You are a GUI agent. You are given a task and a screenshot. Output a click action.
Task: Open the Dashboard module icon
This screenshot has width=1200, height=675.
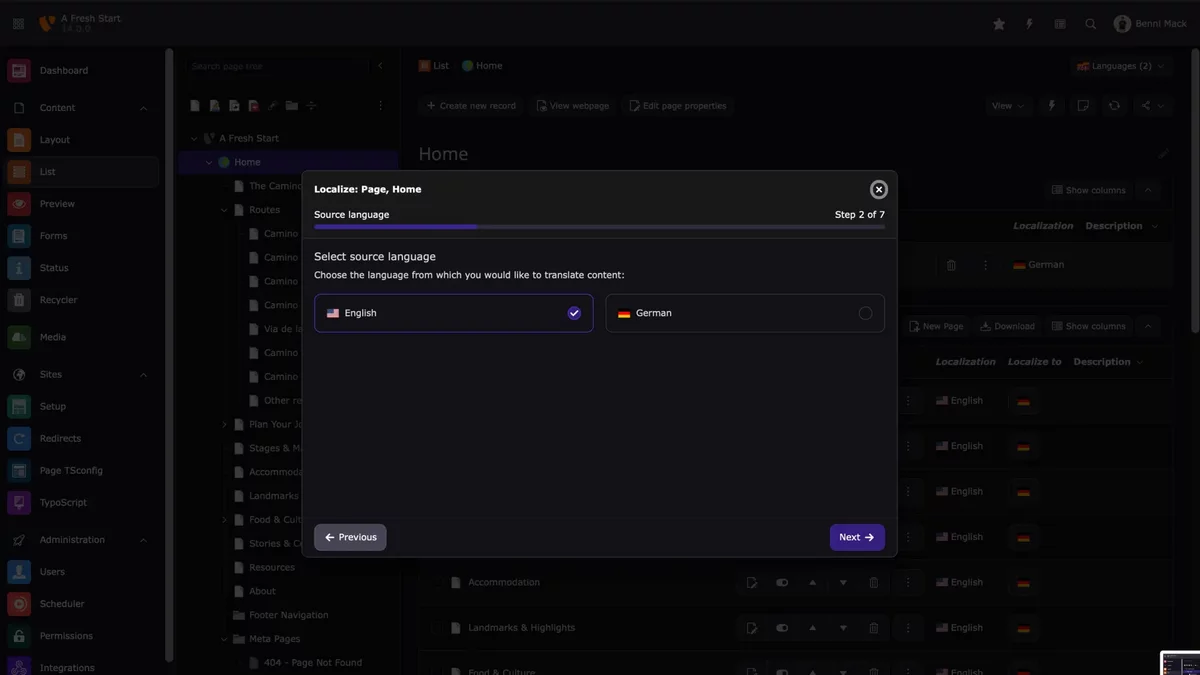(19, 71)
